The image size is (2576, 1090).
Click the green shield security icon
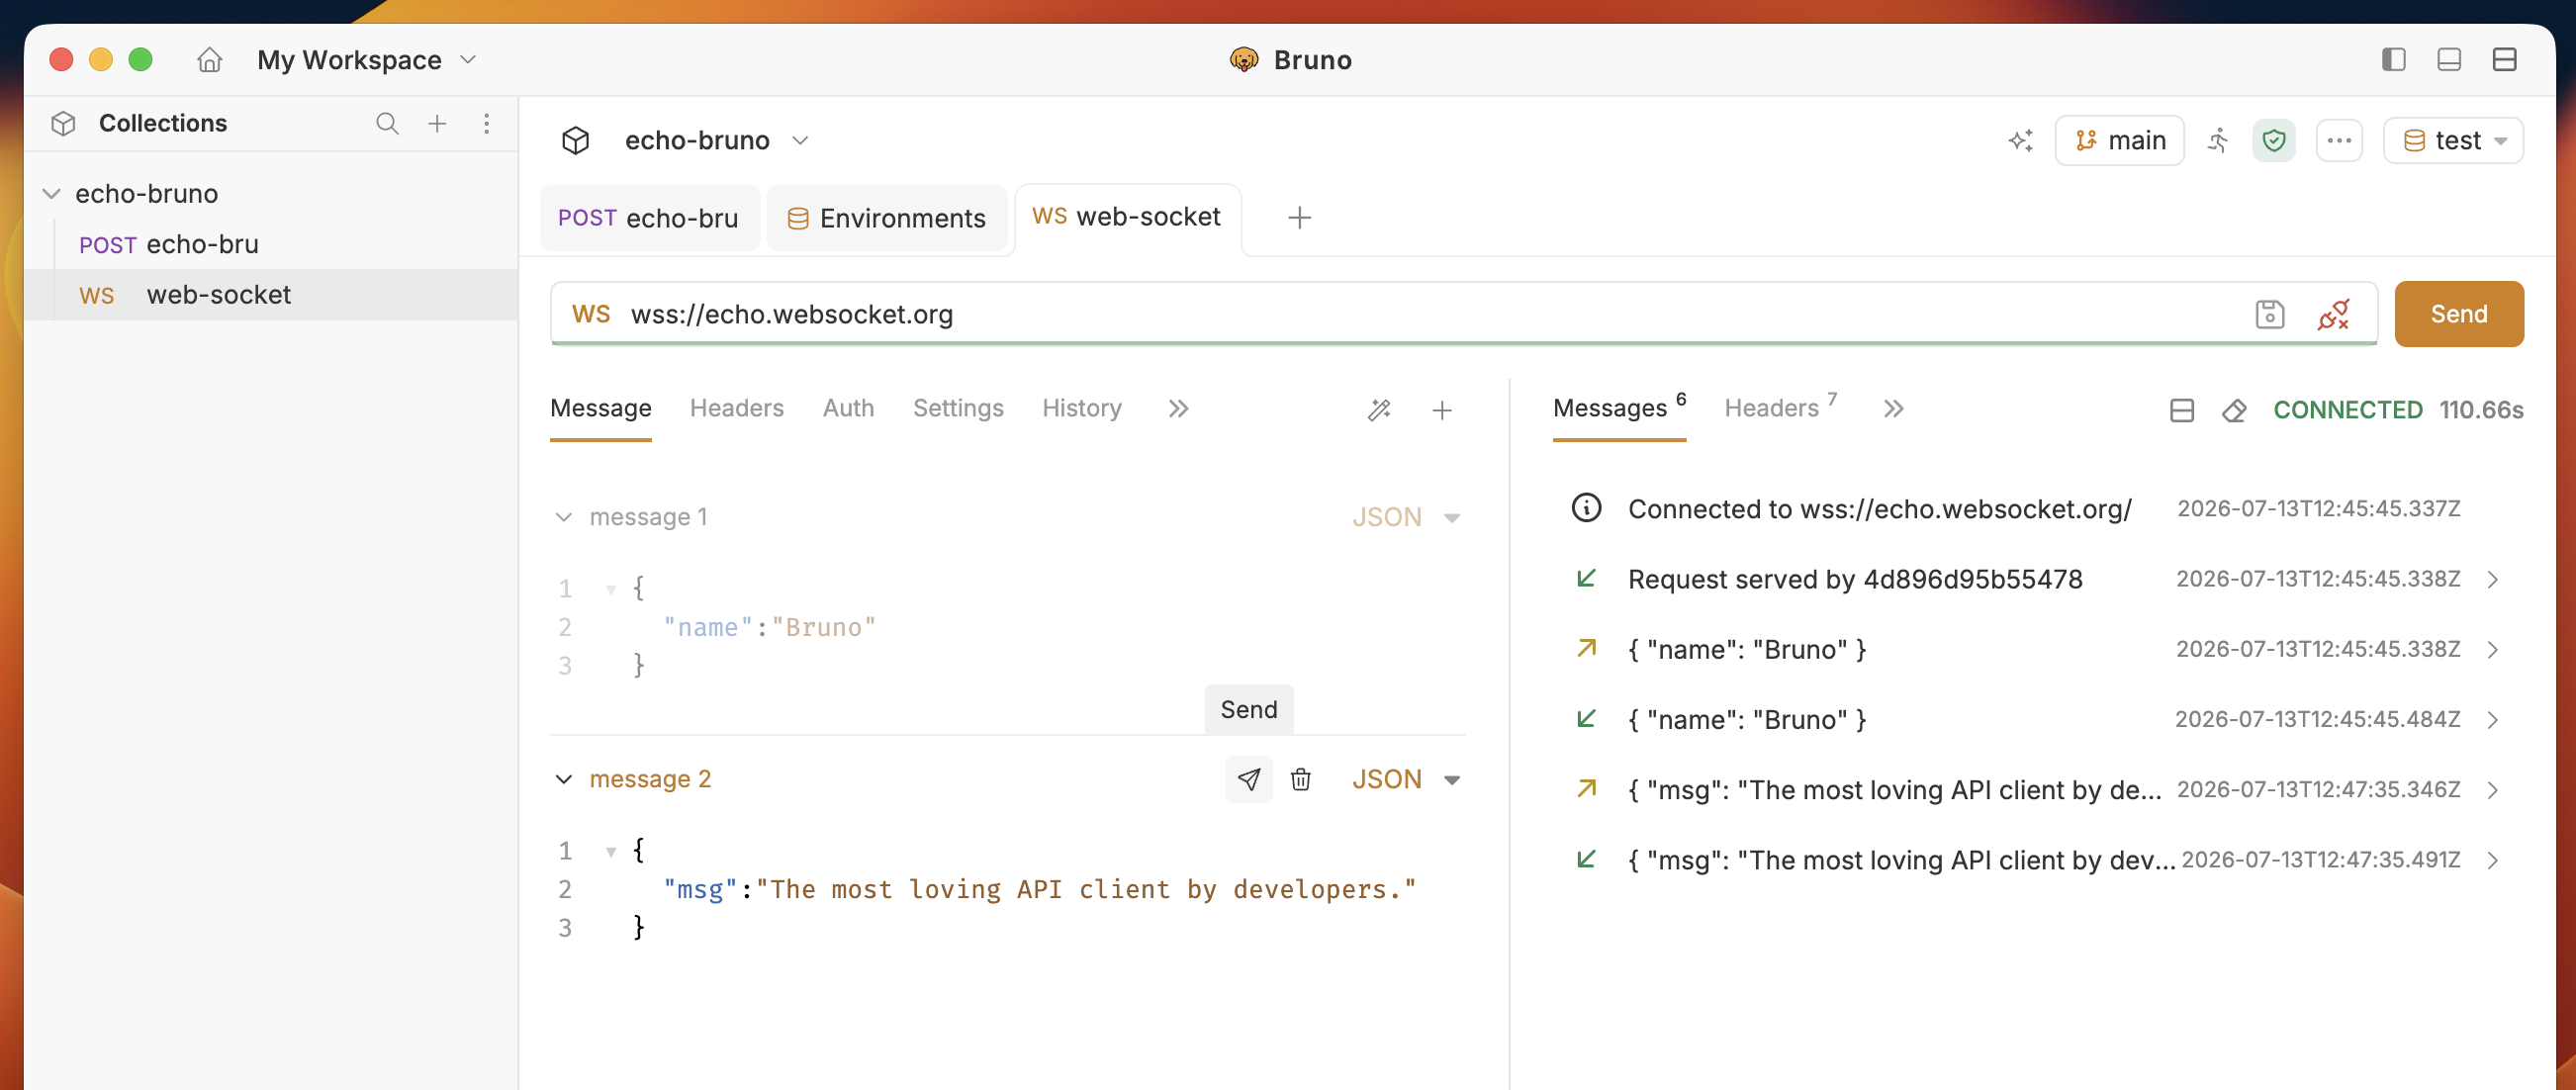tap(2274, 140)
